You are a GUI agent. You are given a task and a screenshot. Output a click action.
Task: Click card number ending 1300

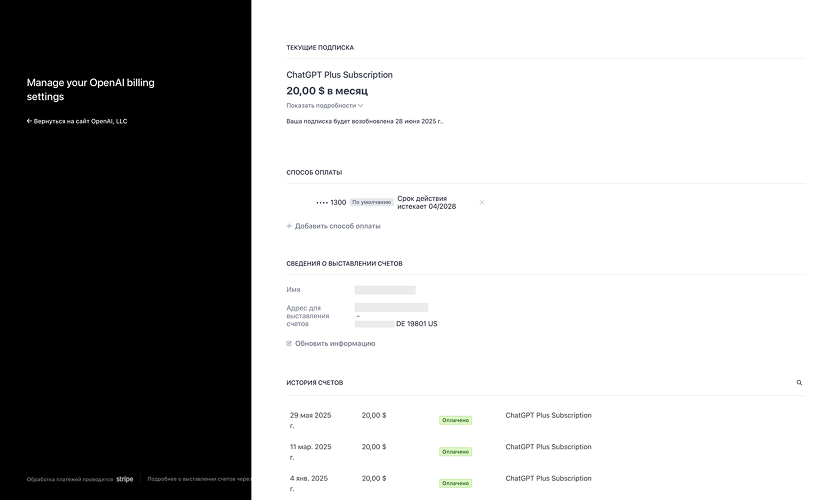click(331, 203)
